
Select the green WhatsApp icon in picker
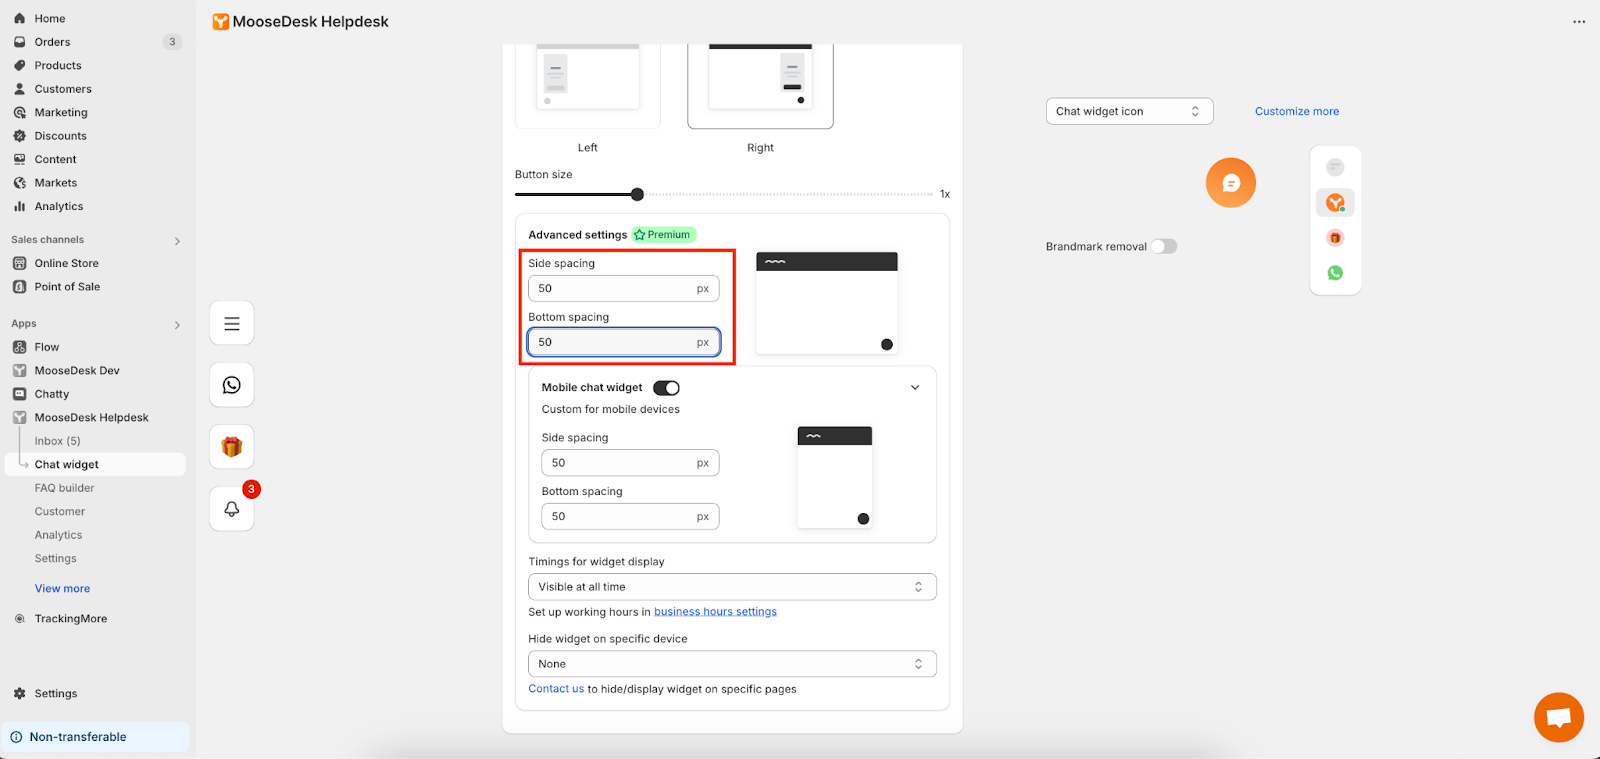[1335, 273]
